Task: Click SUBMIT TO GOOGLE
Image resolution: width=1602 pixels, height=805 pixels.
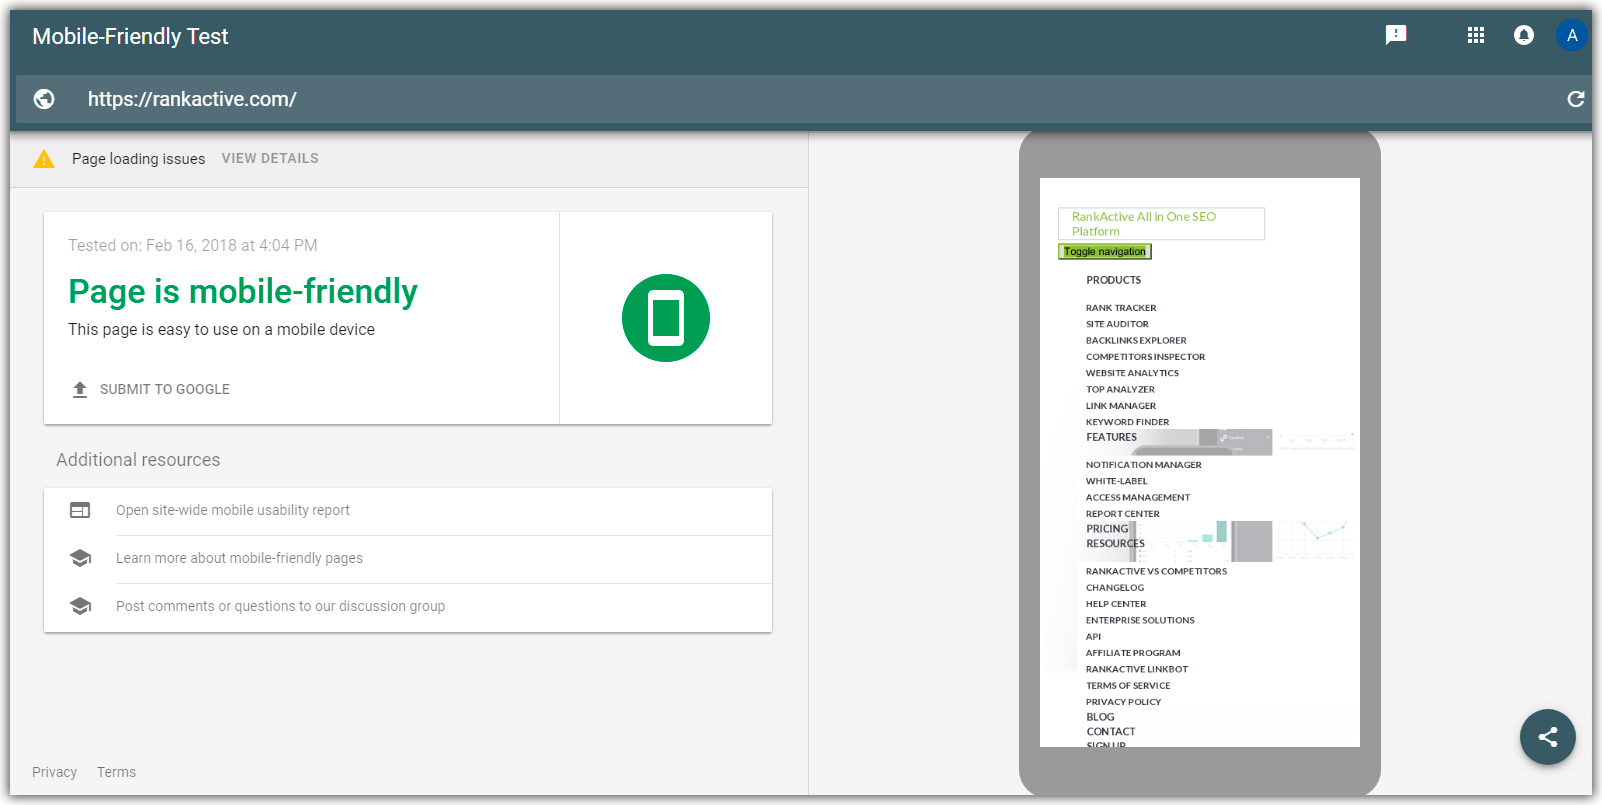Action: [x=165, y=389]
